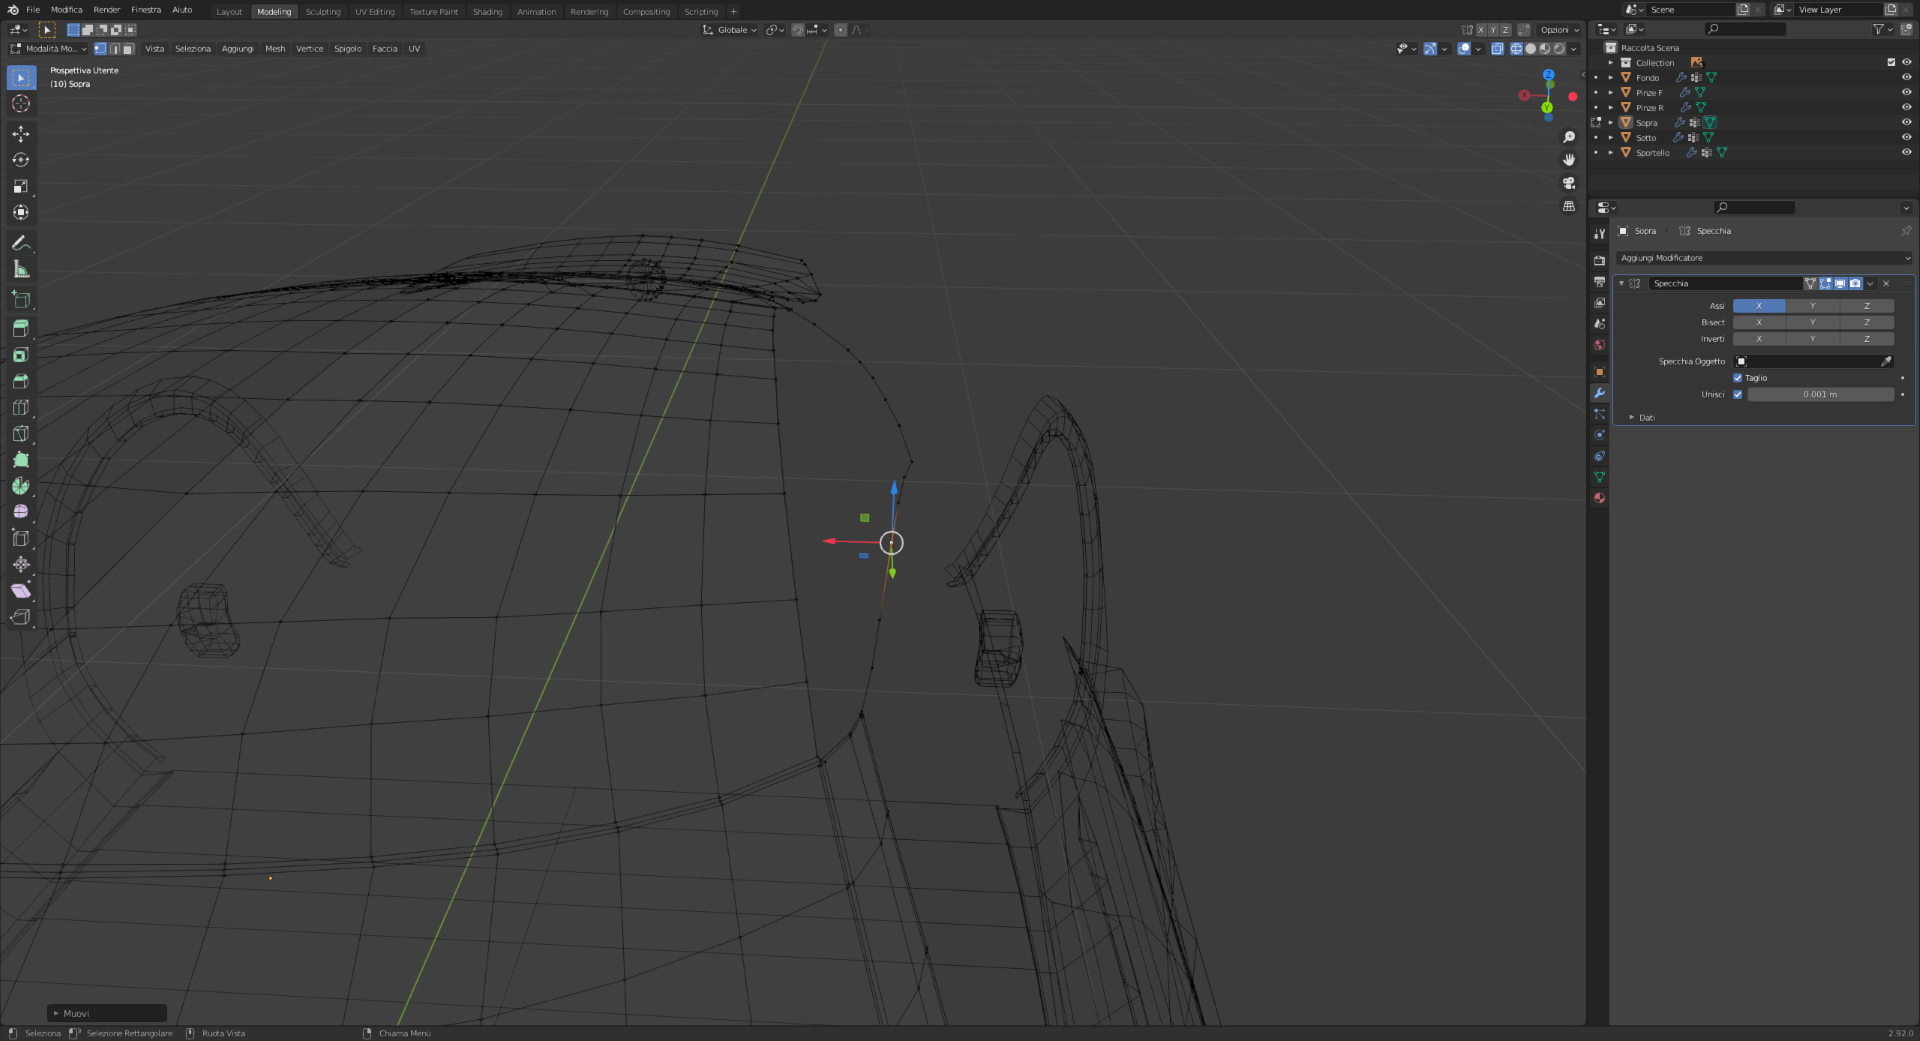Screen dimensions: 1920x1041
Task: Select the Loop Cut tool
Action: [21, 407]
